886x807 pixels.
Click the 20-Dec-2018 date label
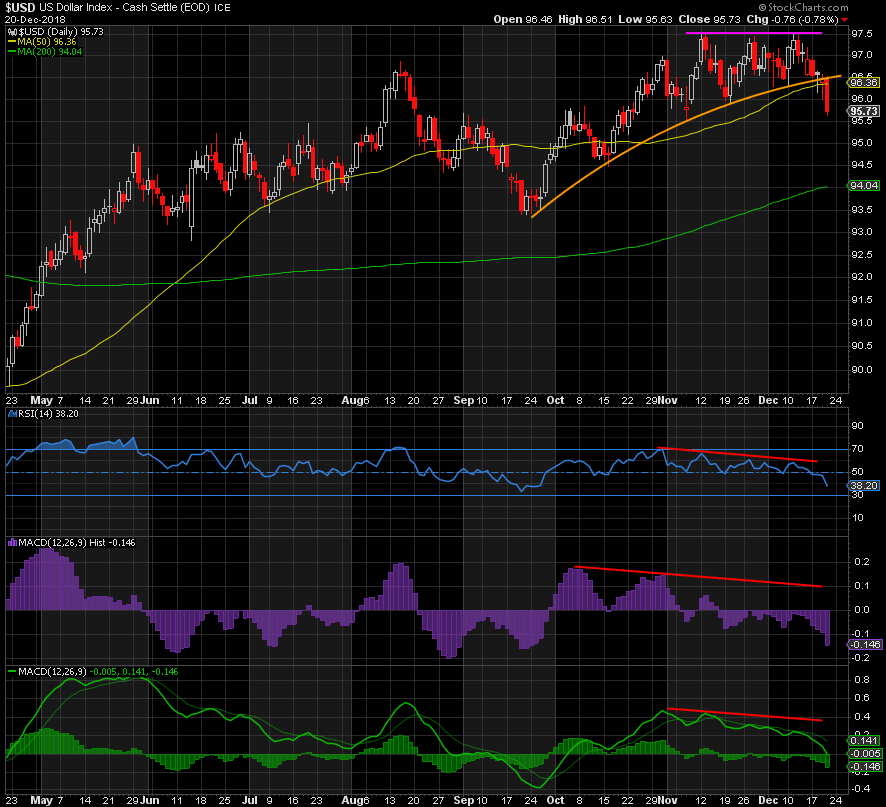tap(34, 19)
